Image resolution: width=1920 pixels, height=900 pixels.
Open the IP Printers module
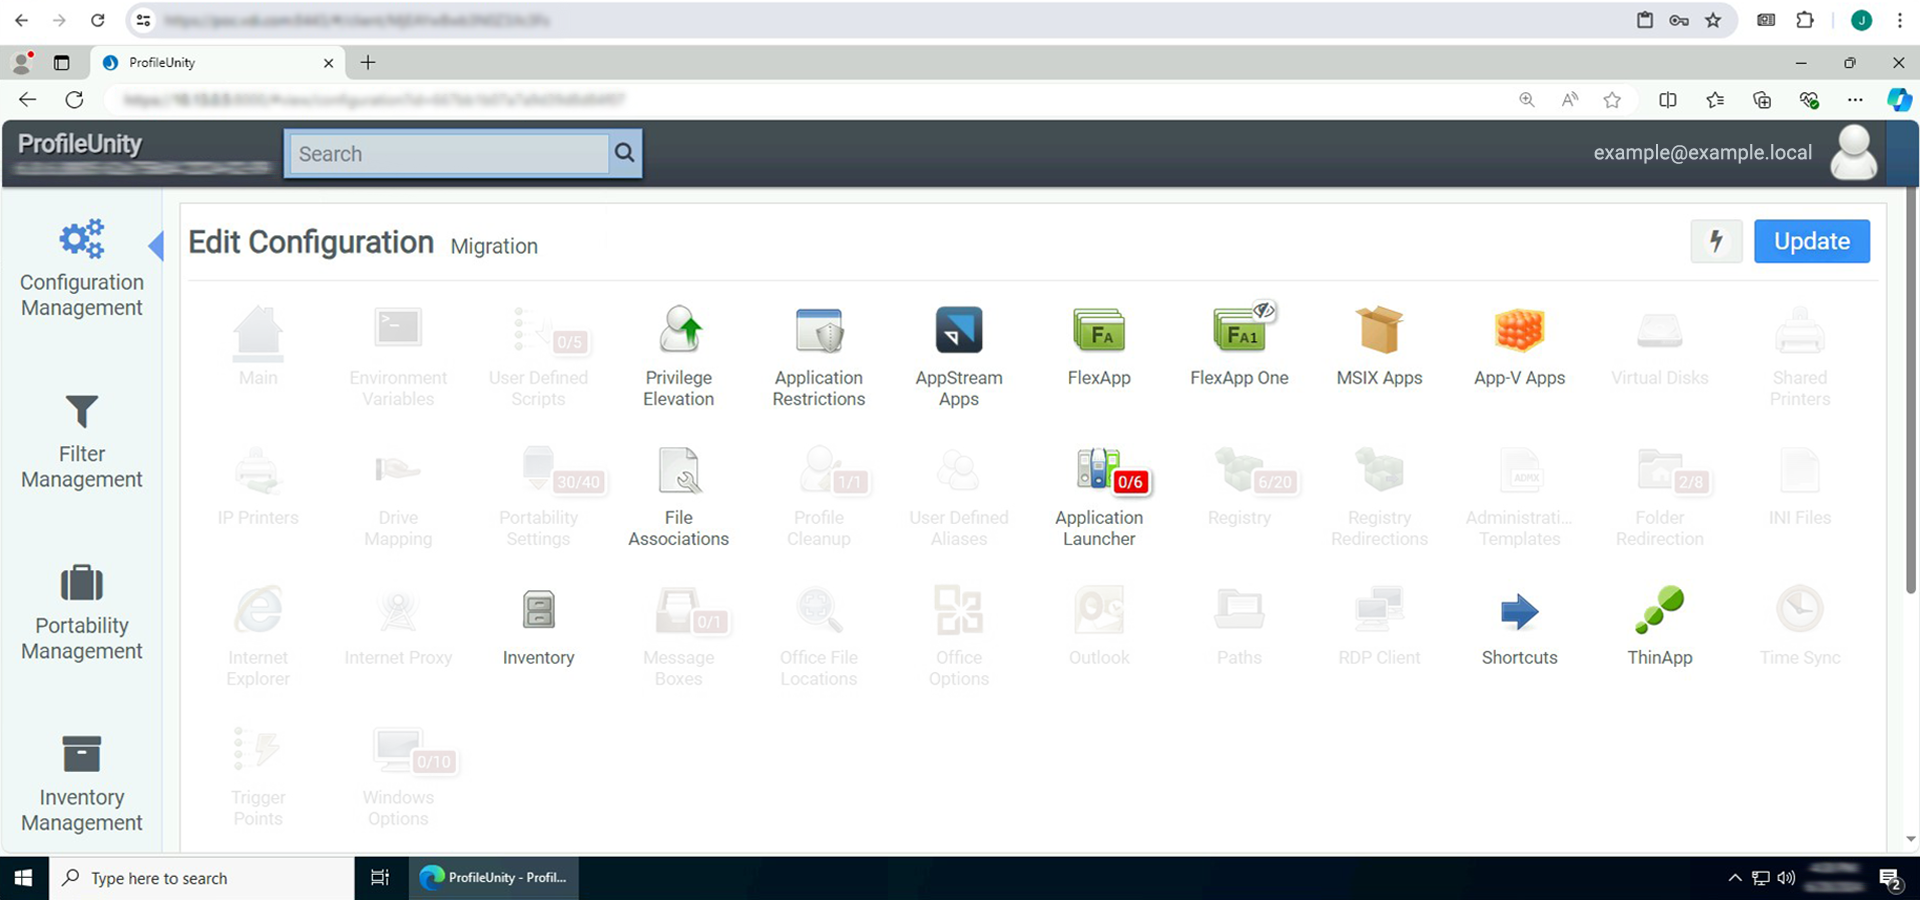pos(258,486)
